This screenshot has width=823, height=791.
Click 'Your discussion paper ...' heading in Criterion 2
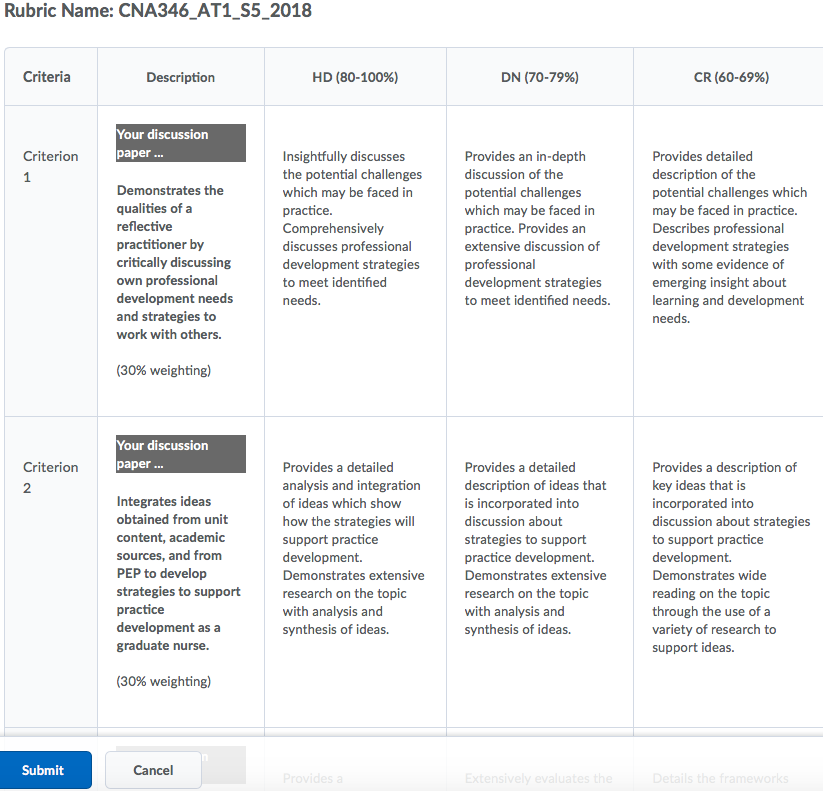click(181, 454)
